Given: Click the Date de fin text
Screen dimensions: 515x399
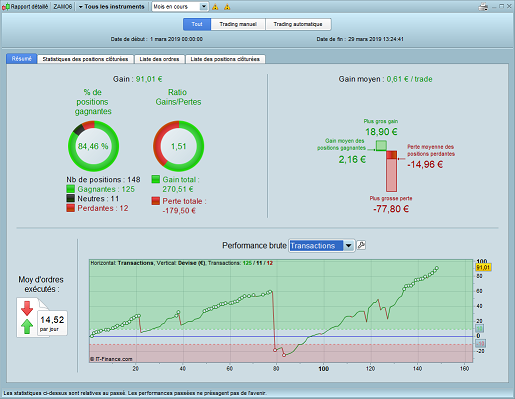Looking at the screenshot, I should [x=360, y=39].
